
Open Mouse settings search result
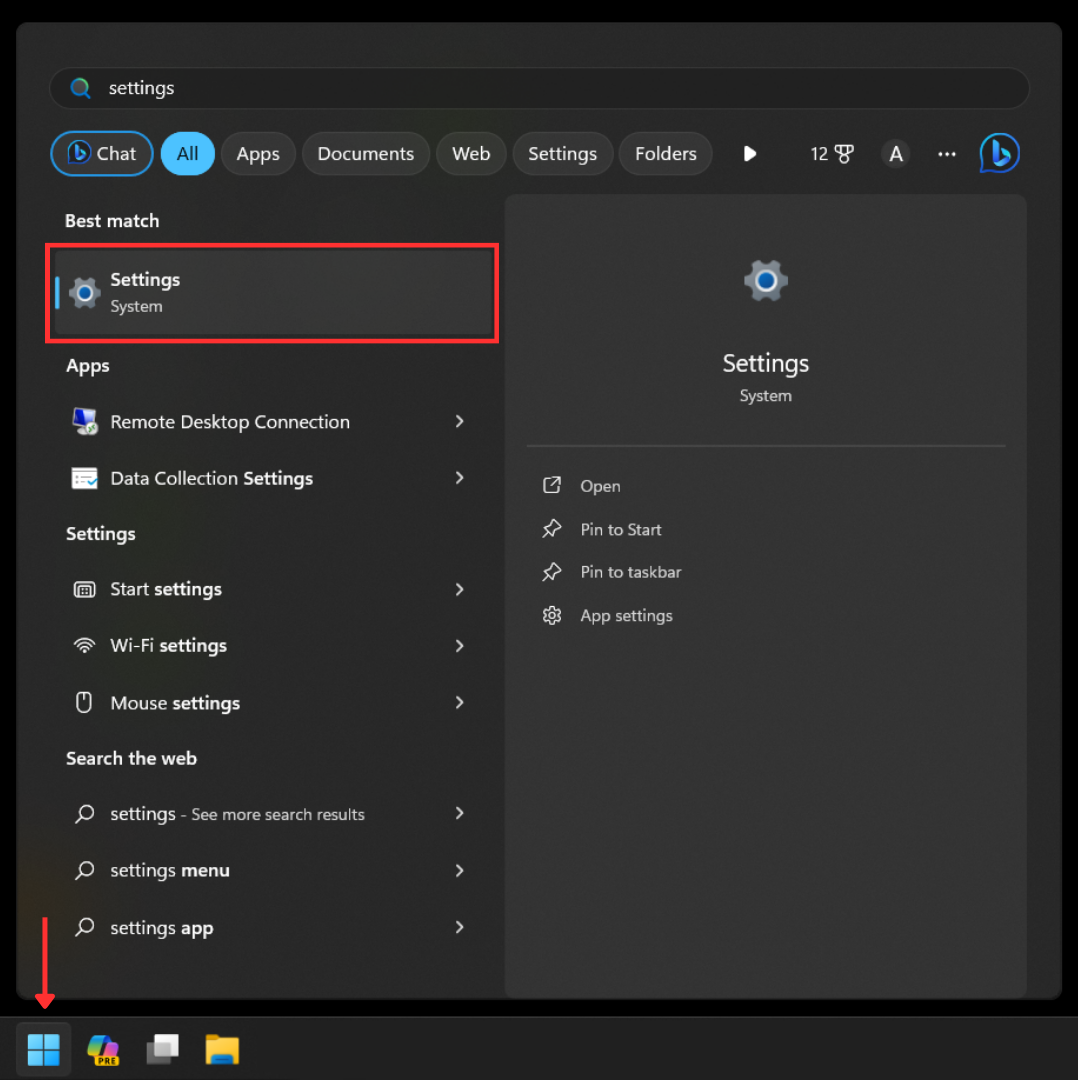[175, 703]
